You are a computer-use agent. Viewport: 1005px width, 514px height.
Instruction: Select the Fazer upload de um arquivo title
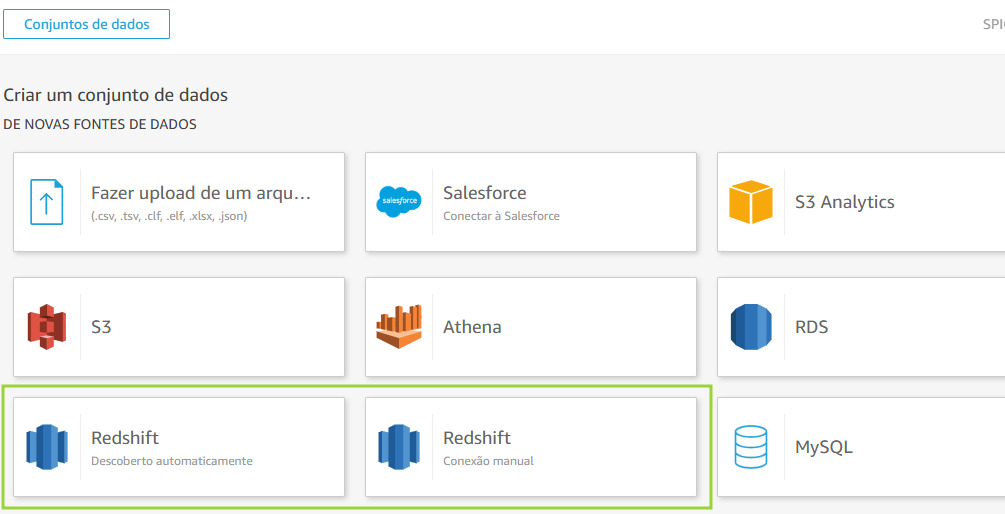(201, 193)
